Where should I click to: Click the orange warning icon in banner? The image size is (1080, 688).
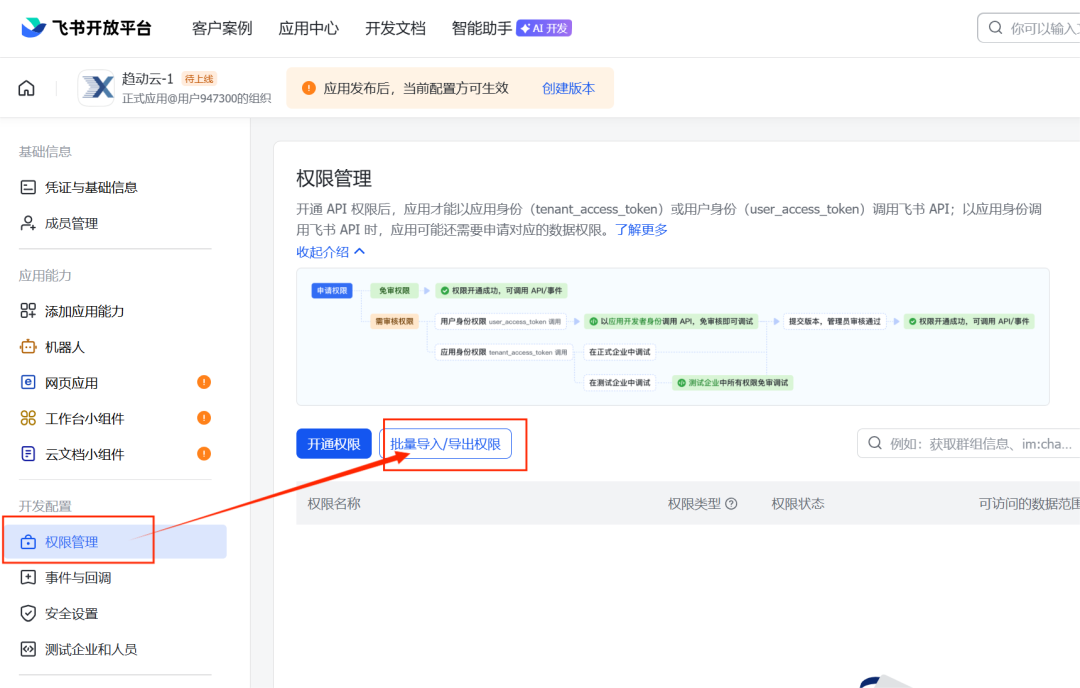(309, 88)
